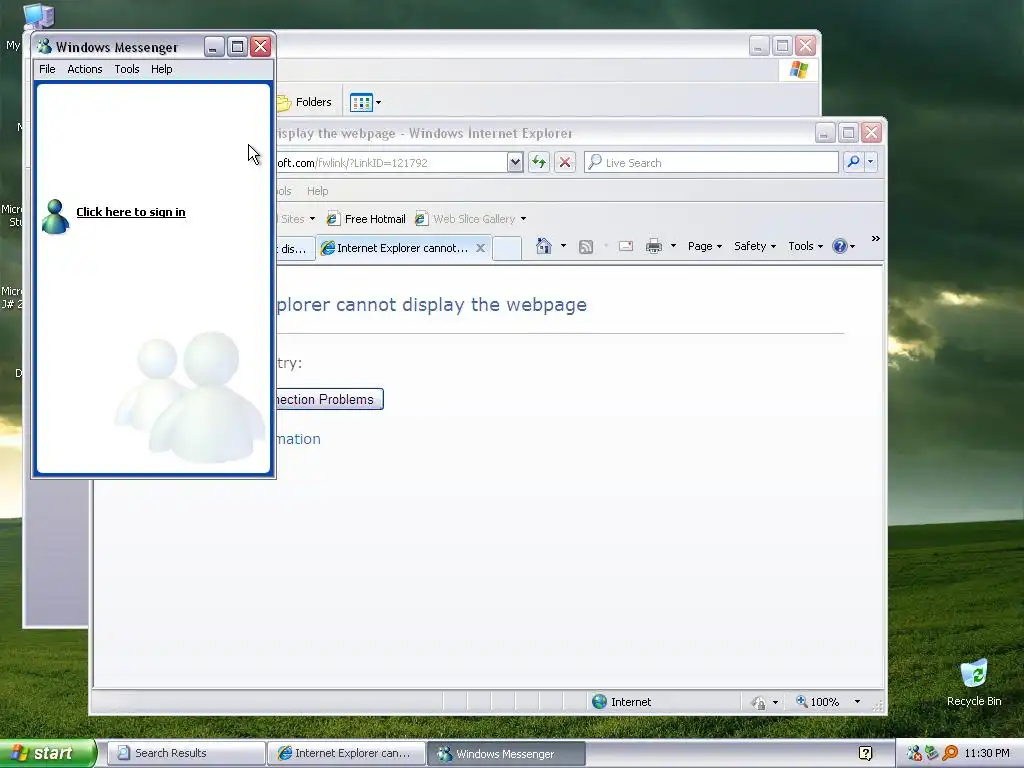Click the Home icon in IE command bar
The height and width of the screenshot is (768, 1024).
coord(543,246)
